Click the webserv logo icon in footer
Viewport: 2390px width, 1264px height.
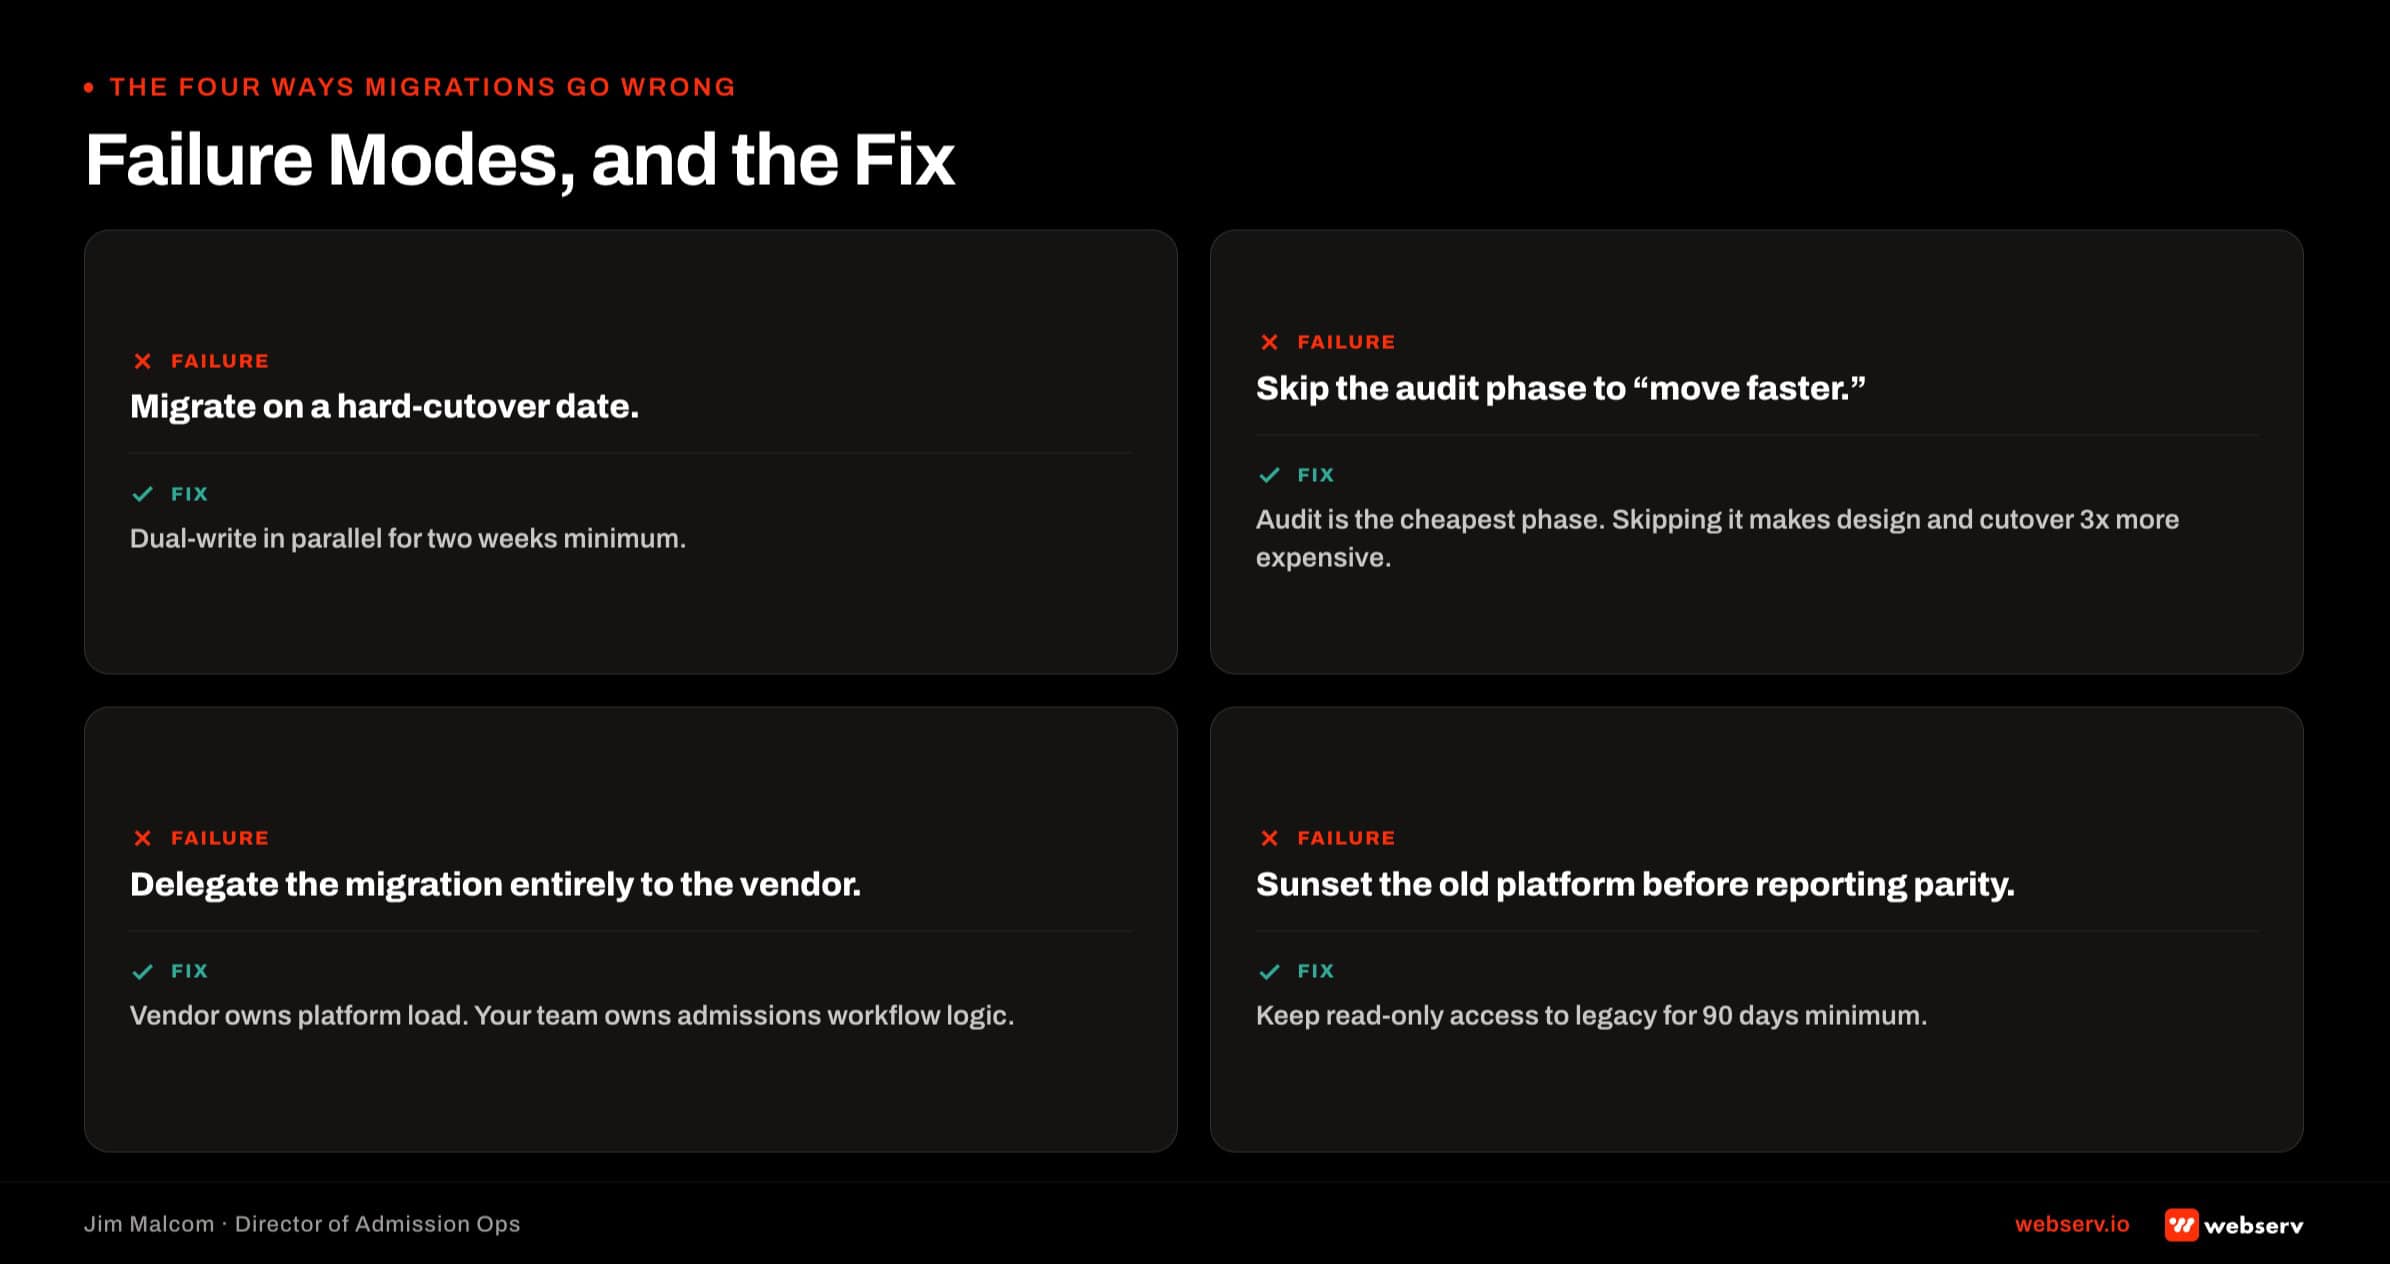coord(2181,1225)
